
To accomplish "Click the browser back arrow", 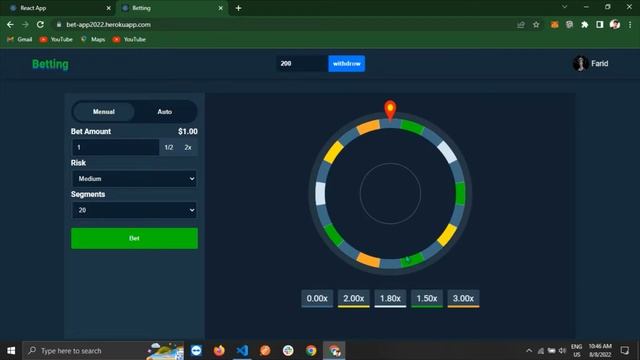I will coord(10,24).
